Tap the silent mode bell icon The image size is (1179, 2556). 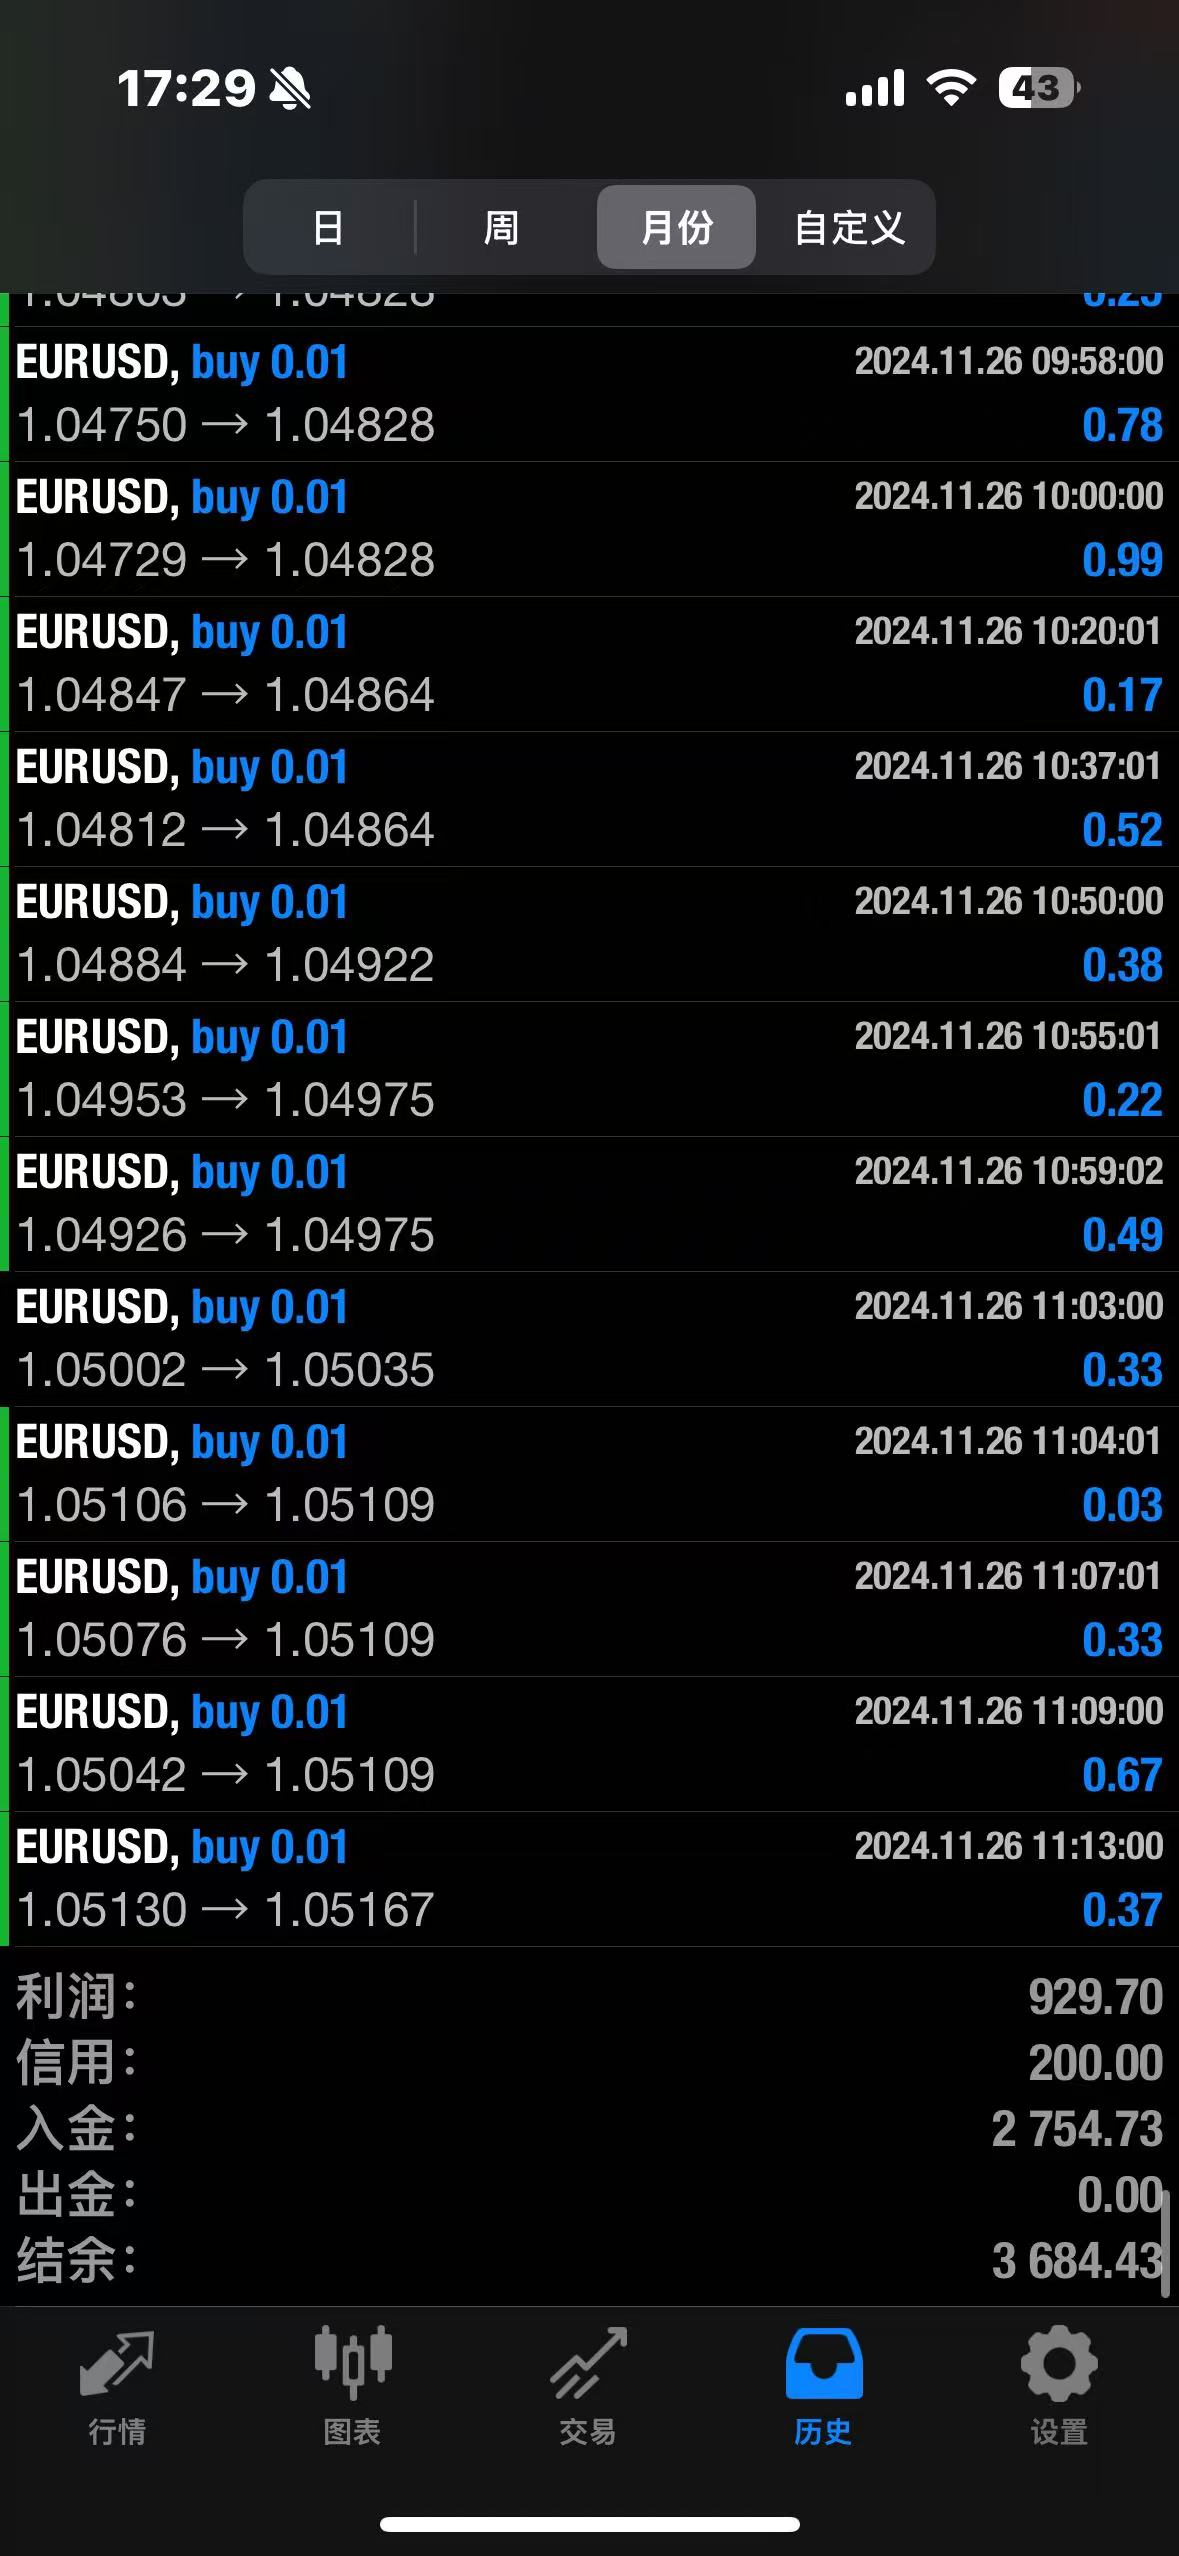(291, 90)
